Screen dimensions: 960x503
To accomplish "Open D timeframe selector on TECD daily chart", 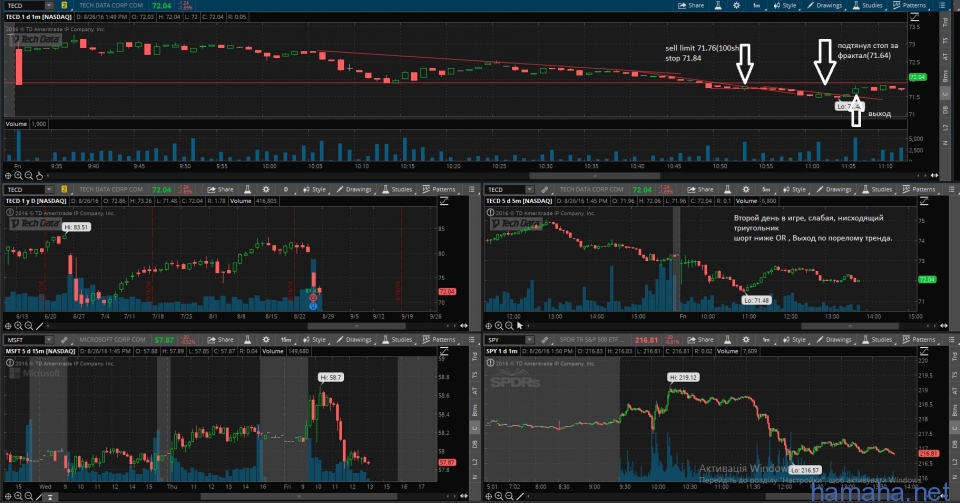I will [285, 190].
